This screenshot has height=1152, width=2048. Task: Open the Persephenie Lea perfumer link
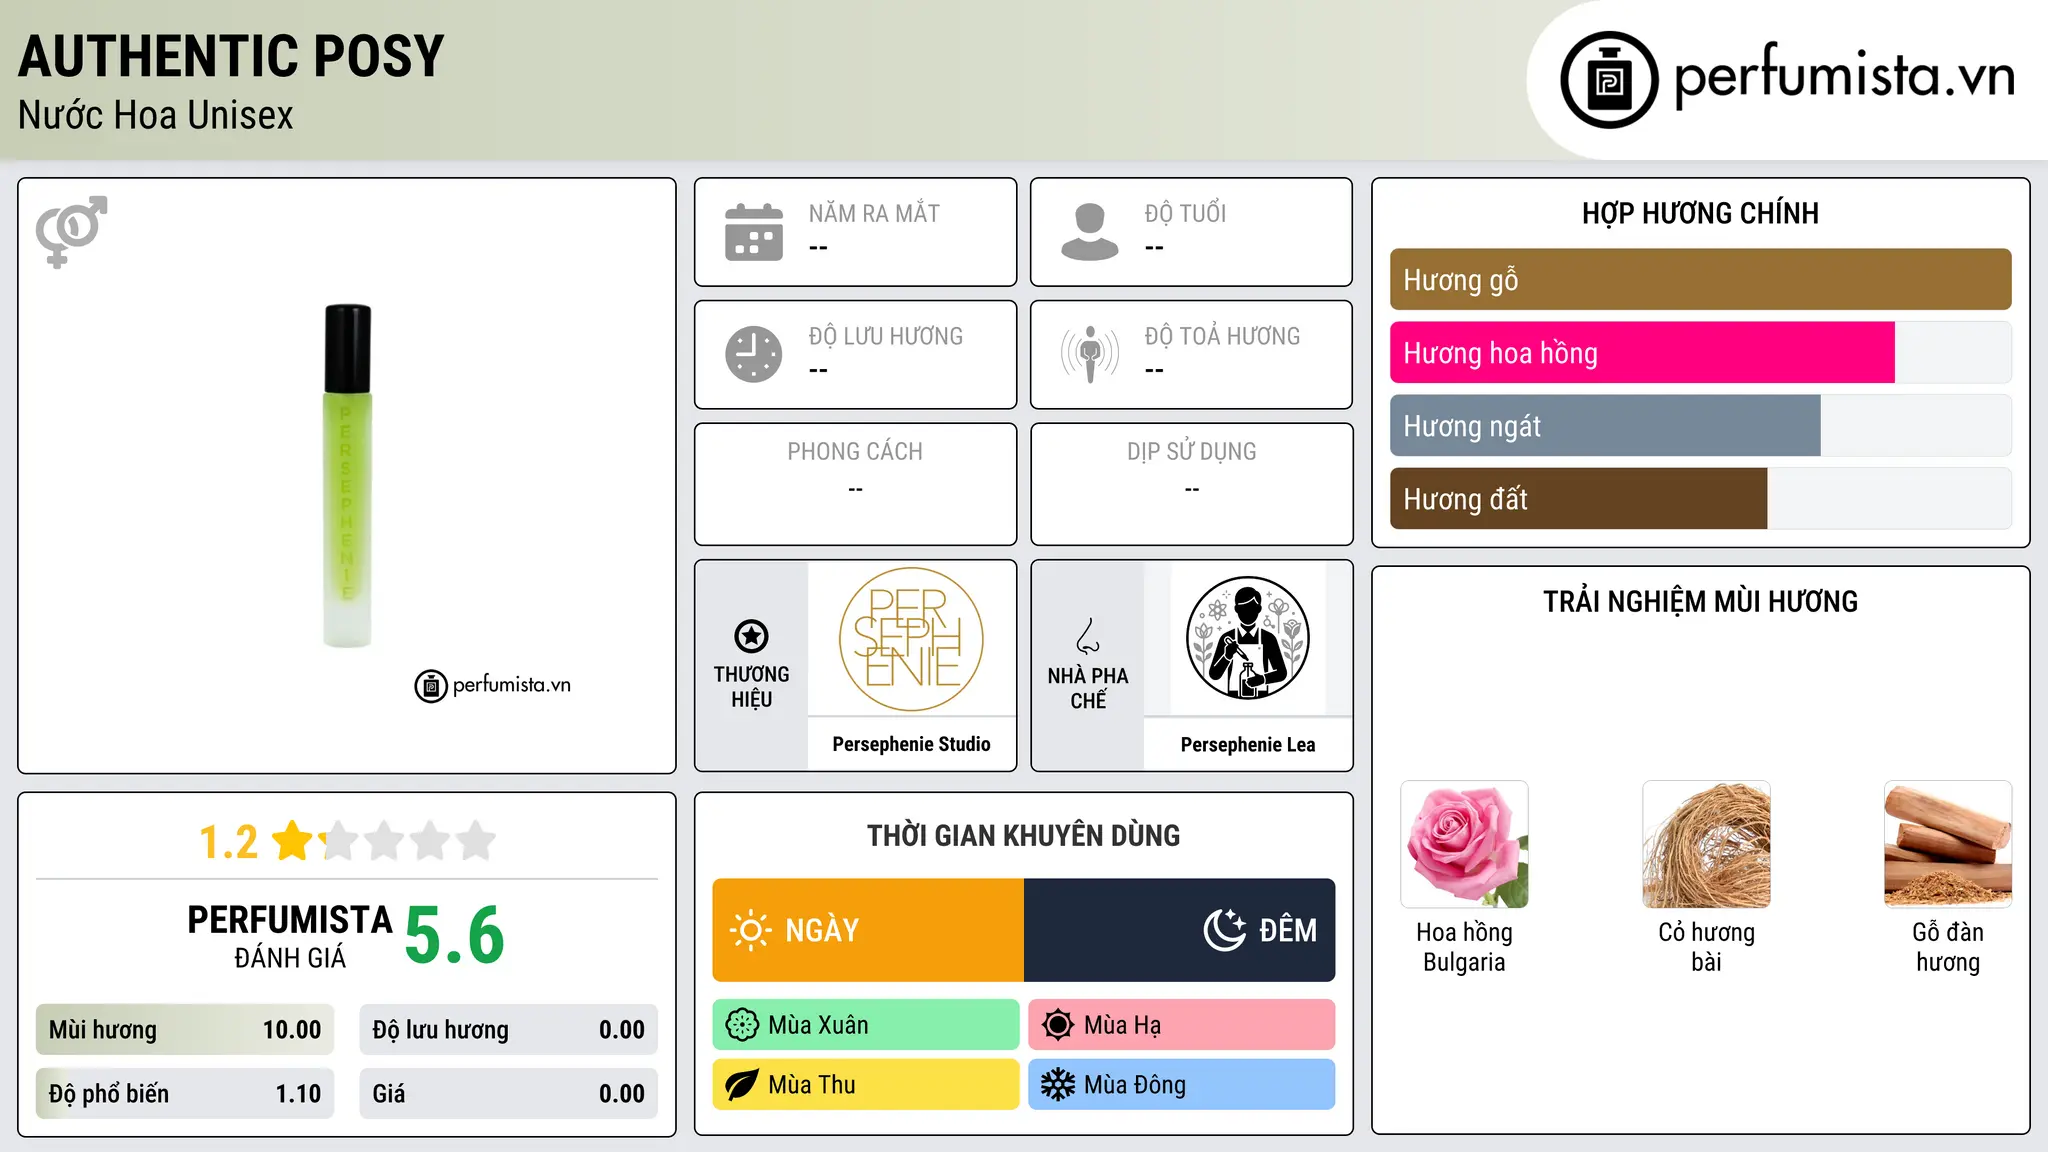click(x=1248, y=744)
